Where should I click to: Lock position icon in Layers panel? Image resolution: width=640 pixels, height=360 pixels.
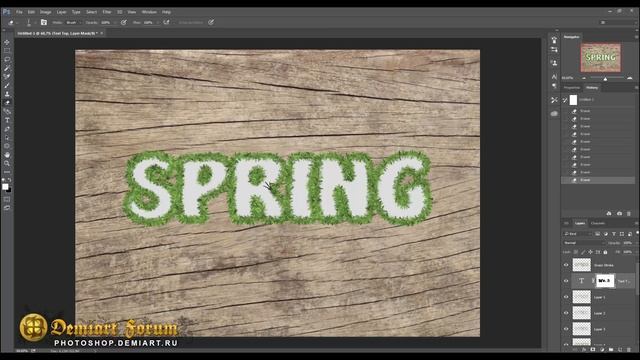(x=590, y=252)
